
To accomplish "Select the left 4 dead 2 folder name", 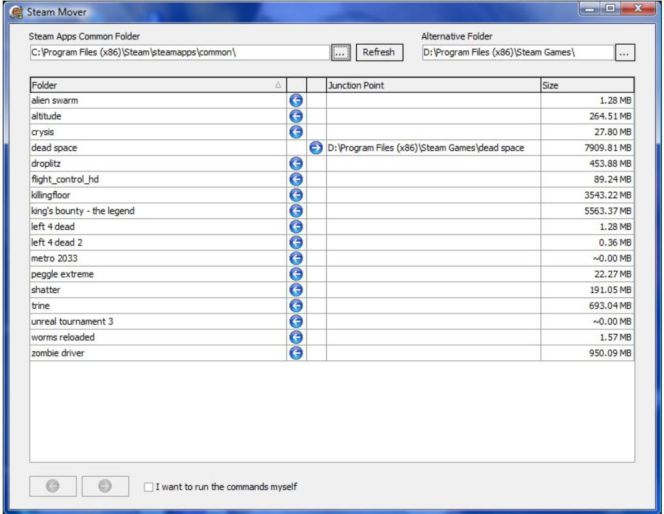I will (x=57, y=242).
